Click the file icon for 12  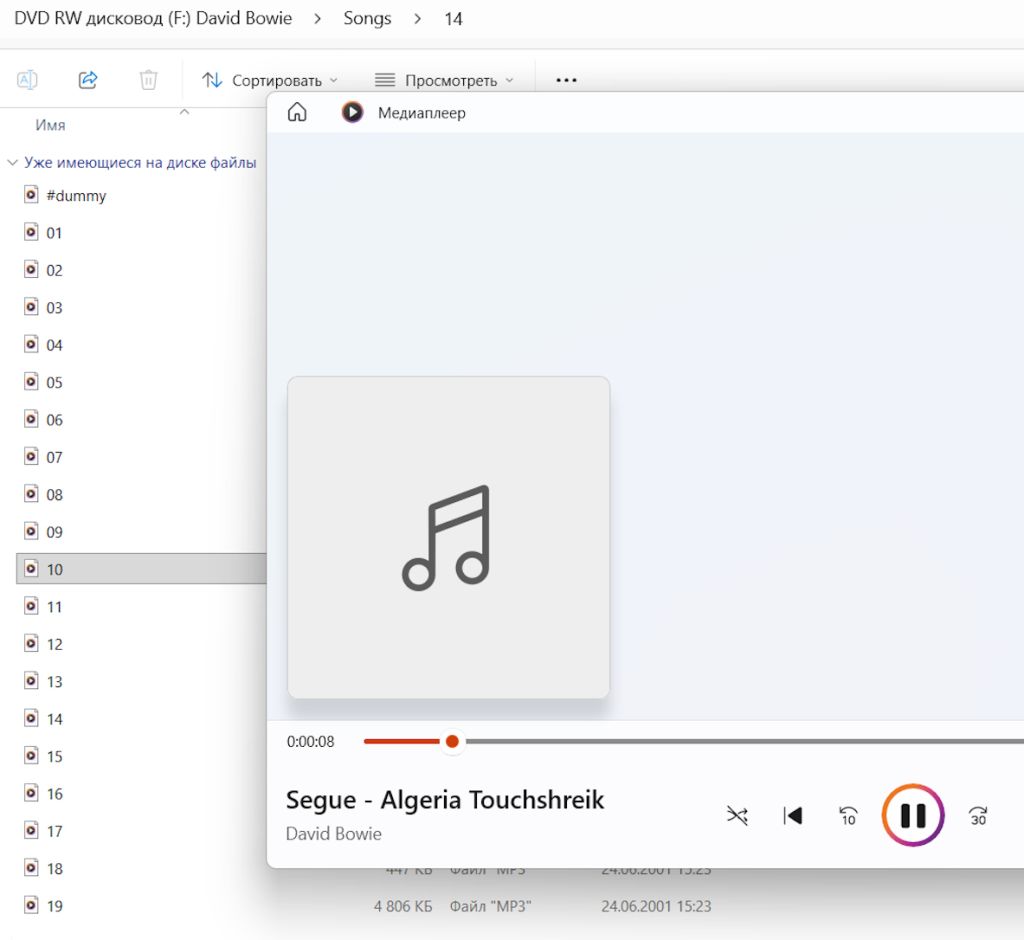click(31, 643)
